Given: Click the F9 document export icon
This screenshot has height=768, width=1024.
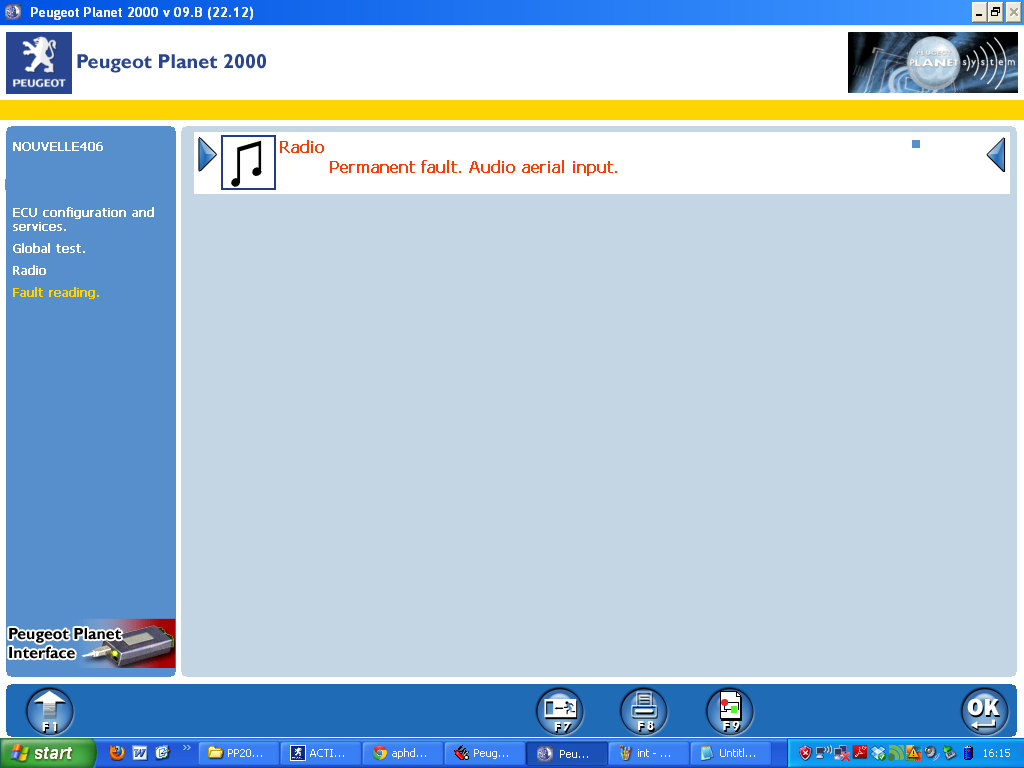Looking at the screenshot, I should (x=730, y=711).
